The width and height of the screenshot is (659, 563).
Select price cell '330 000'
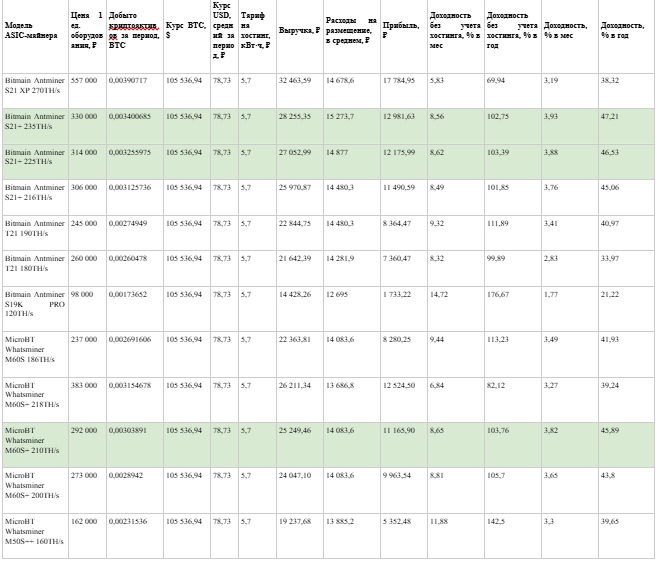pyautogui.click(x=87, y=127)
